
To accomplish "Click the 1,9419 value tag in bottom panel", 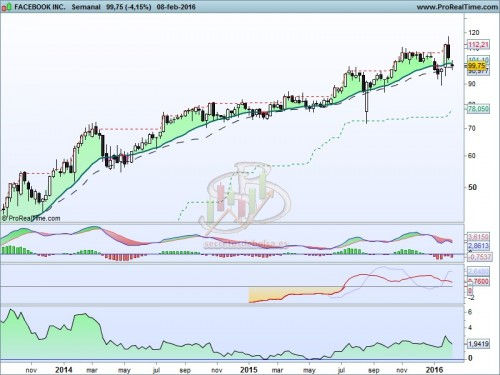I will [478, 344].
